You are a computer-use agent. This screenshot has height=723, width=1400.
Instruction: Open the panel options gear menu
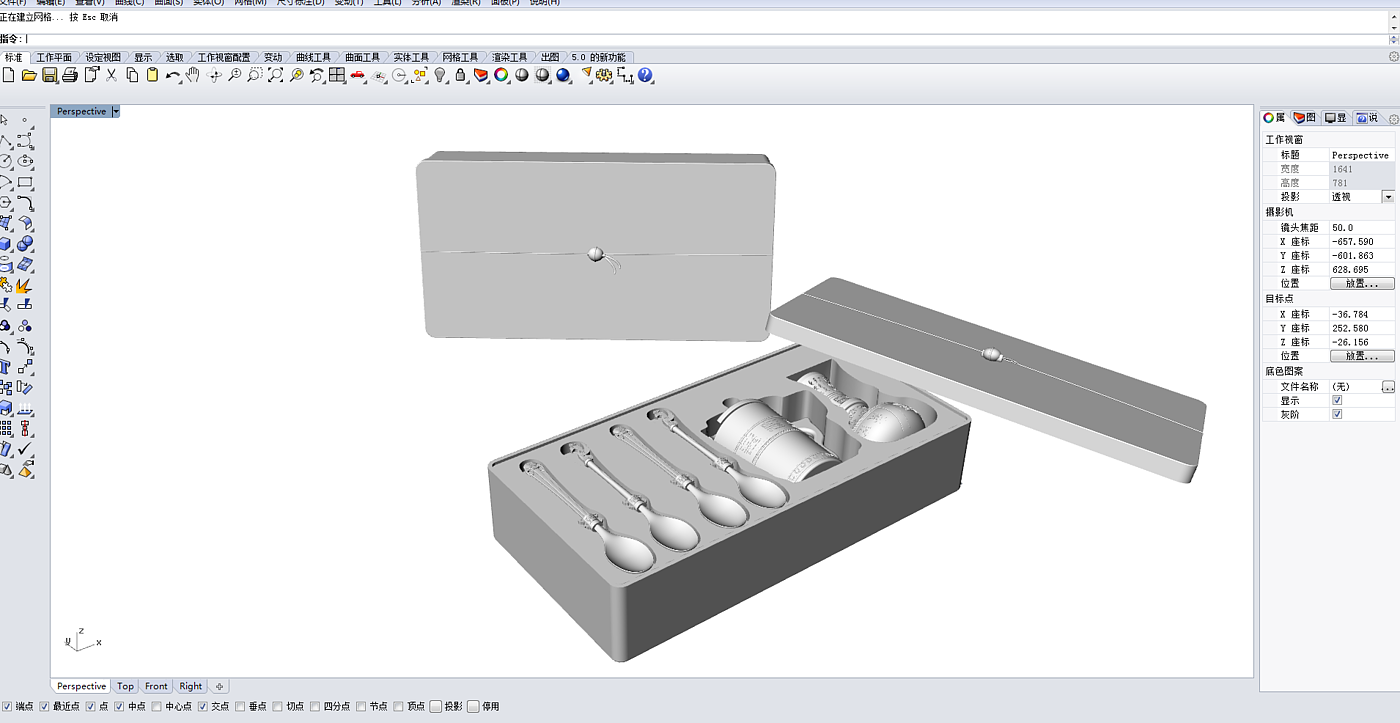1393,119
